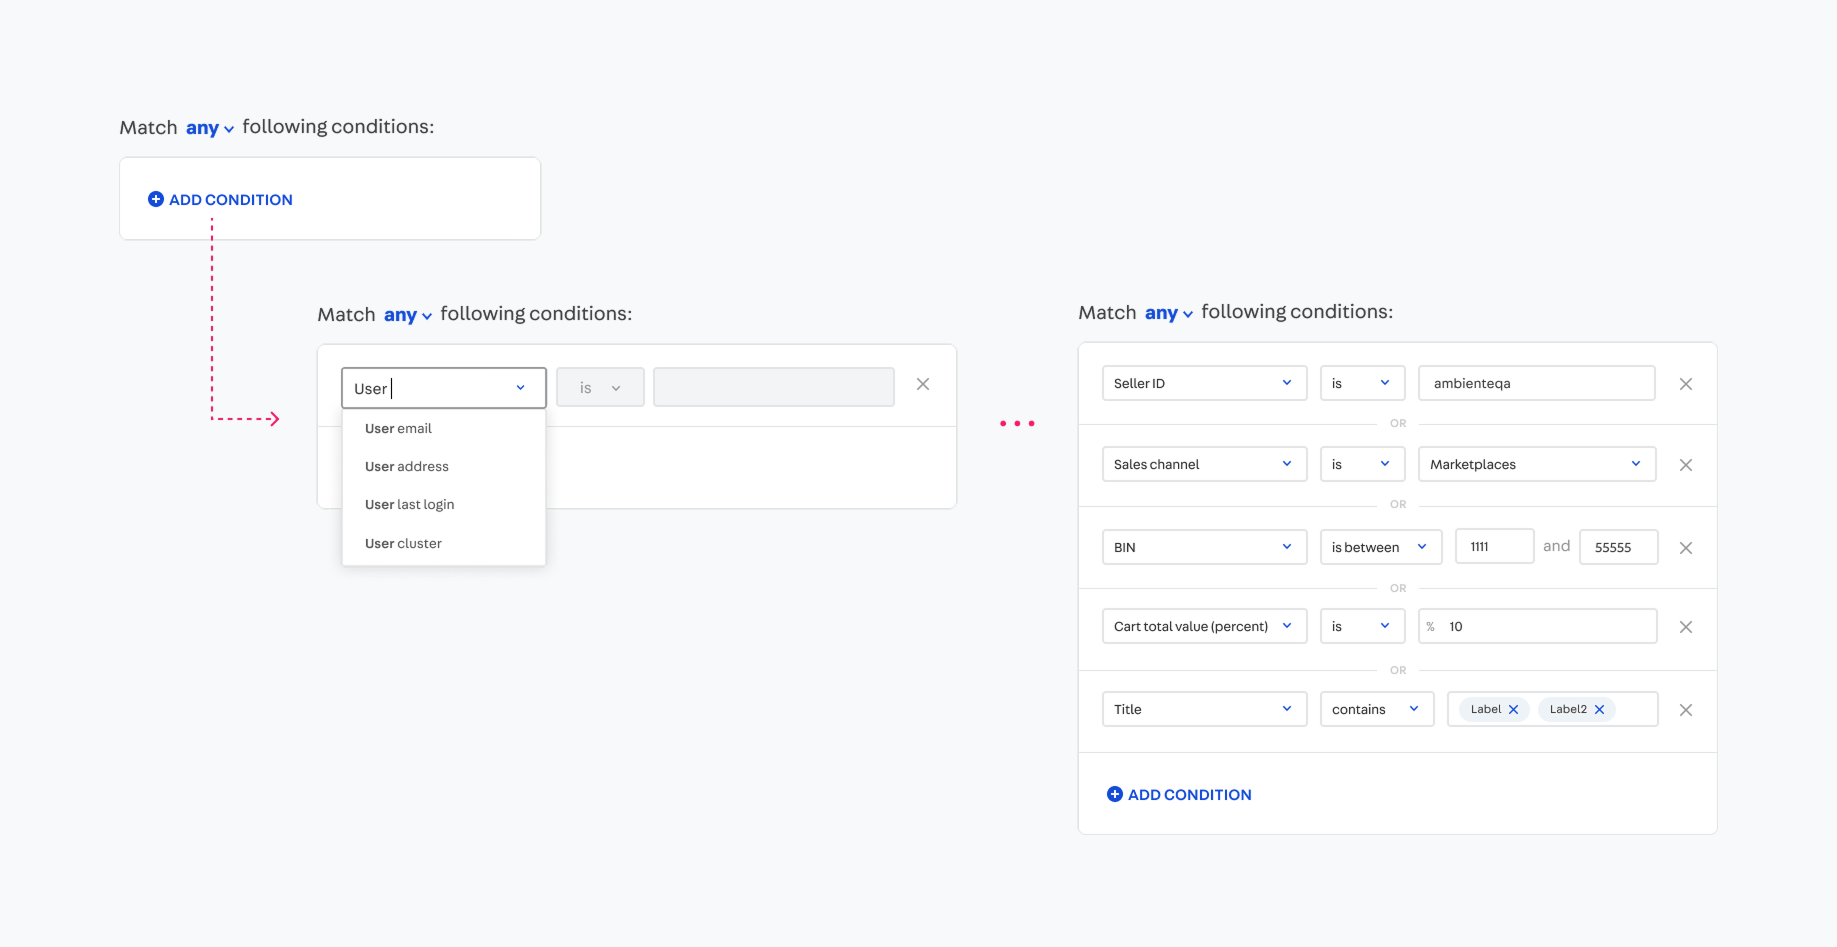Delete the Sales channel condition row
Image resolution: width=1837 pixels, height=947 pixels.
(x=1685, y=465)
